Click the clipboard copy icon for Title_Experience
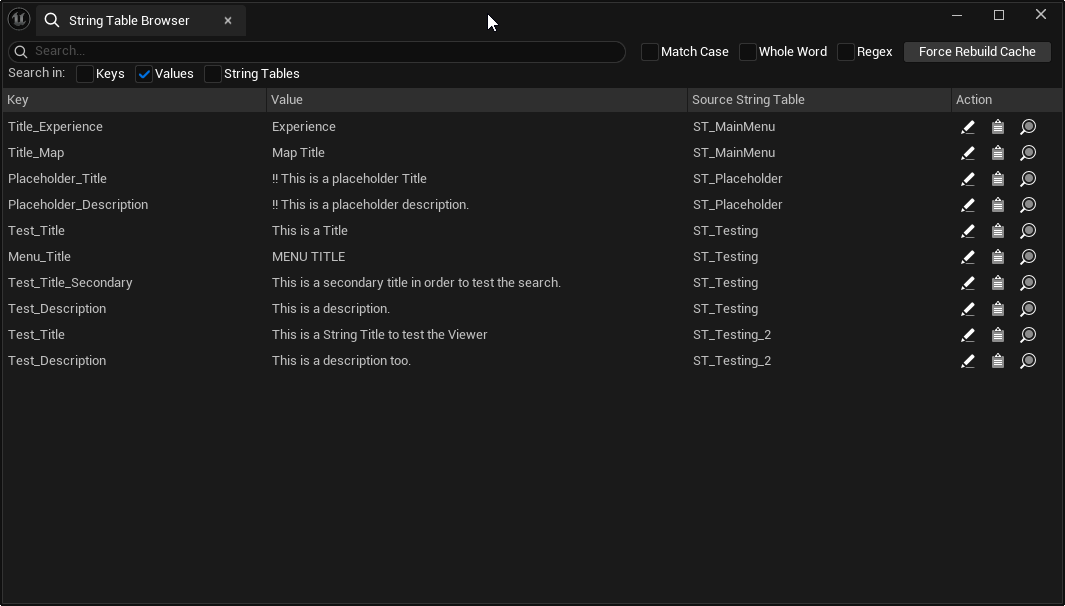The image size is (1065, 606). point(998,127)
